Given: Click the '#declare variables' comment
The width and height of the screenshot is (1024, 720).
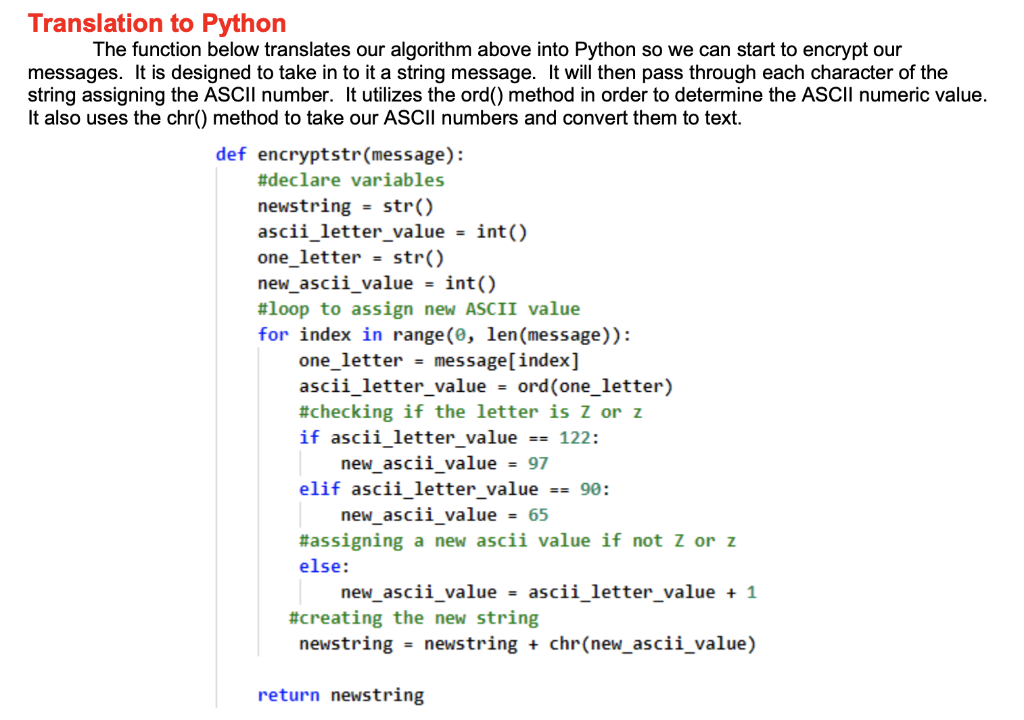Looking at the screenshot, I should point(351,180).
